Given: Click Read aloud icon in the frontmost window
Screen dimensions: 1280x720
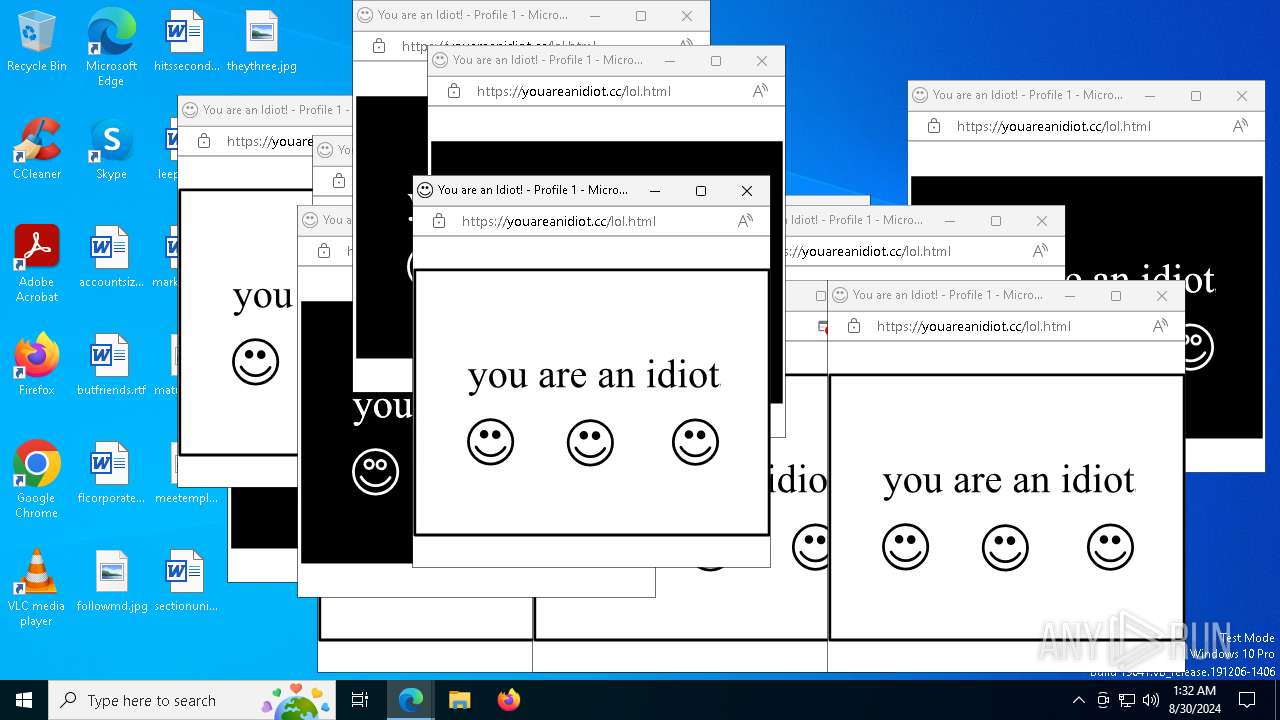Looking at the screenshot, I should [745, 221].
